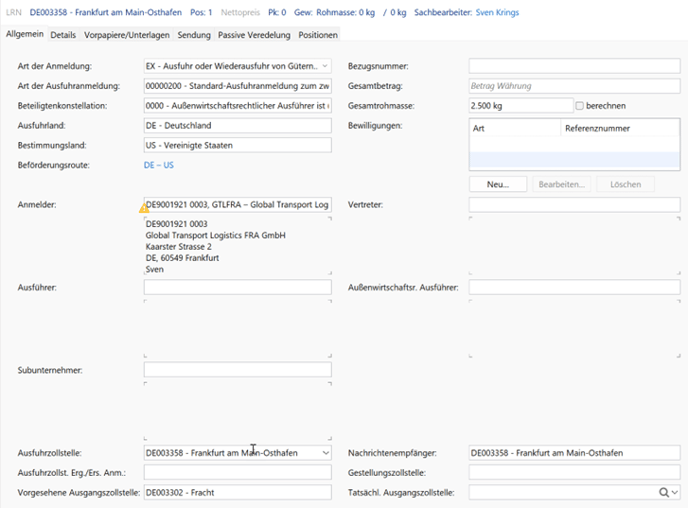Image resolution: width=688 pixels, height=508 pixels.
Task: Click the Subunternehmer text box
Action: [237, 370]
